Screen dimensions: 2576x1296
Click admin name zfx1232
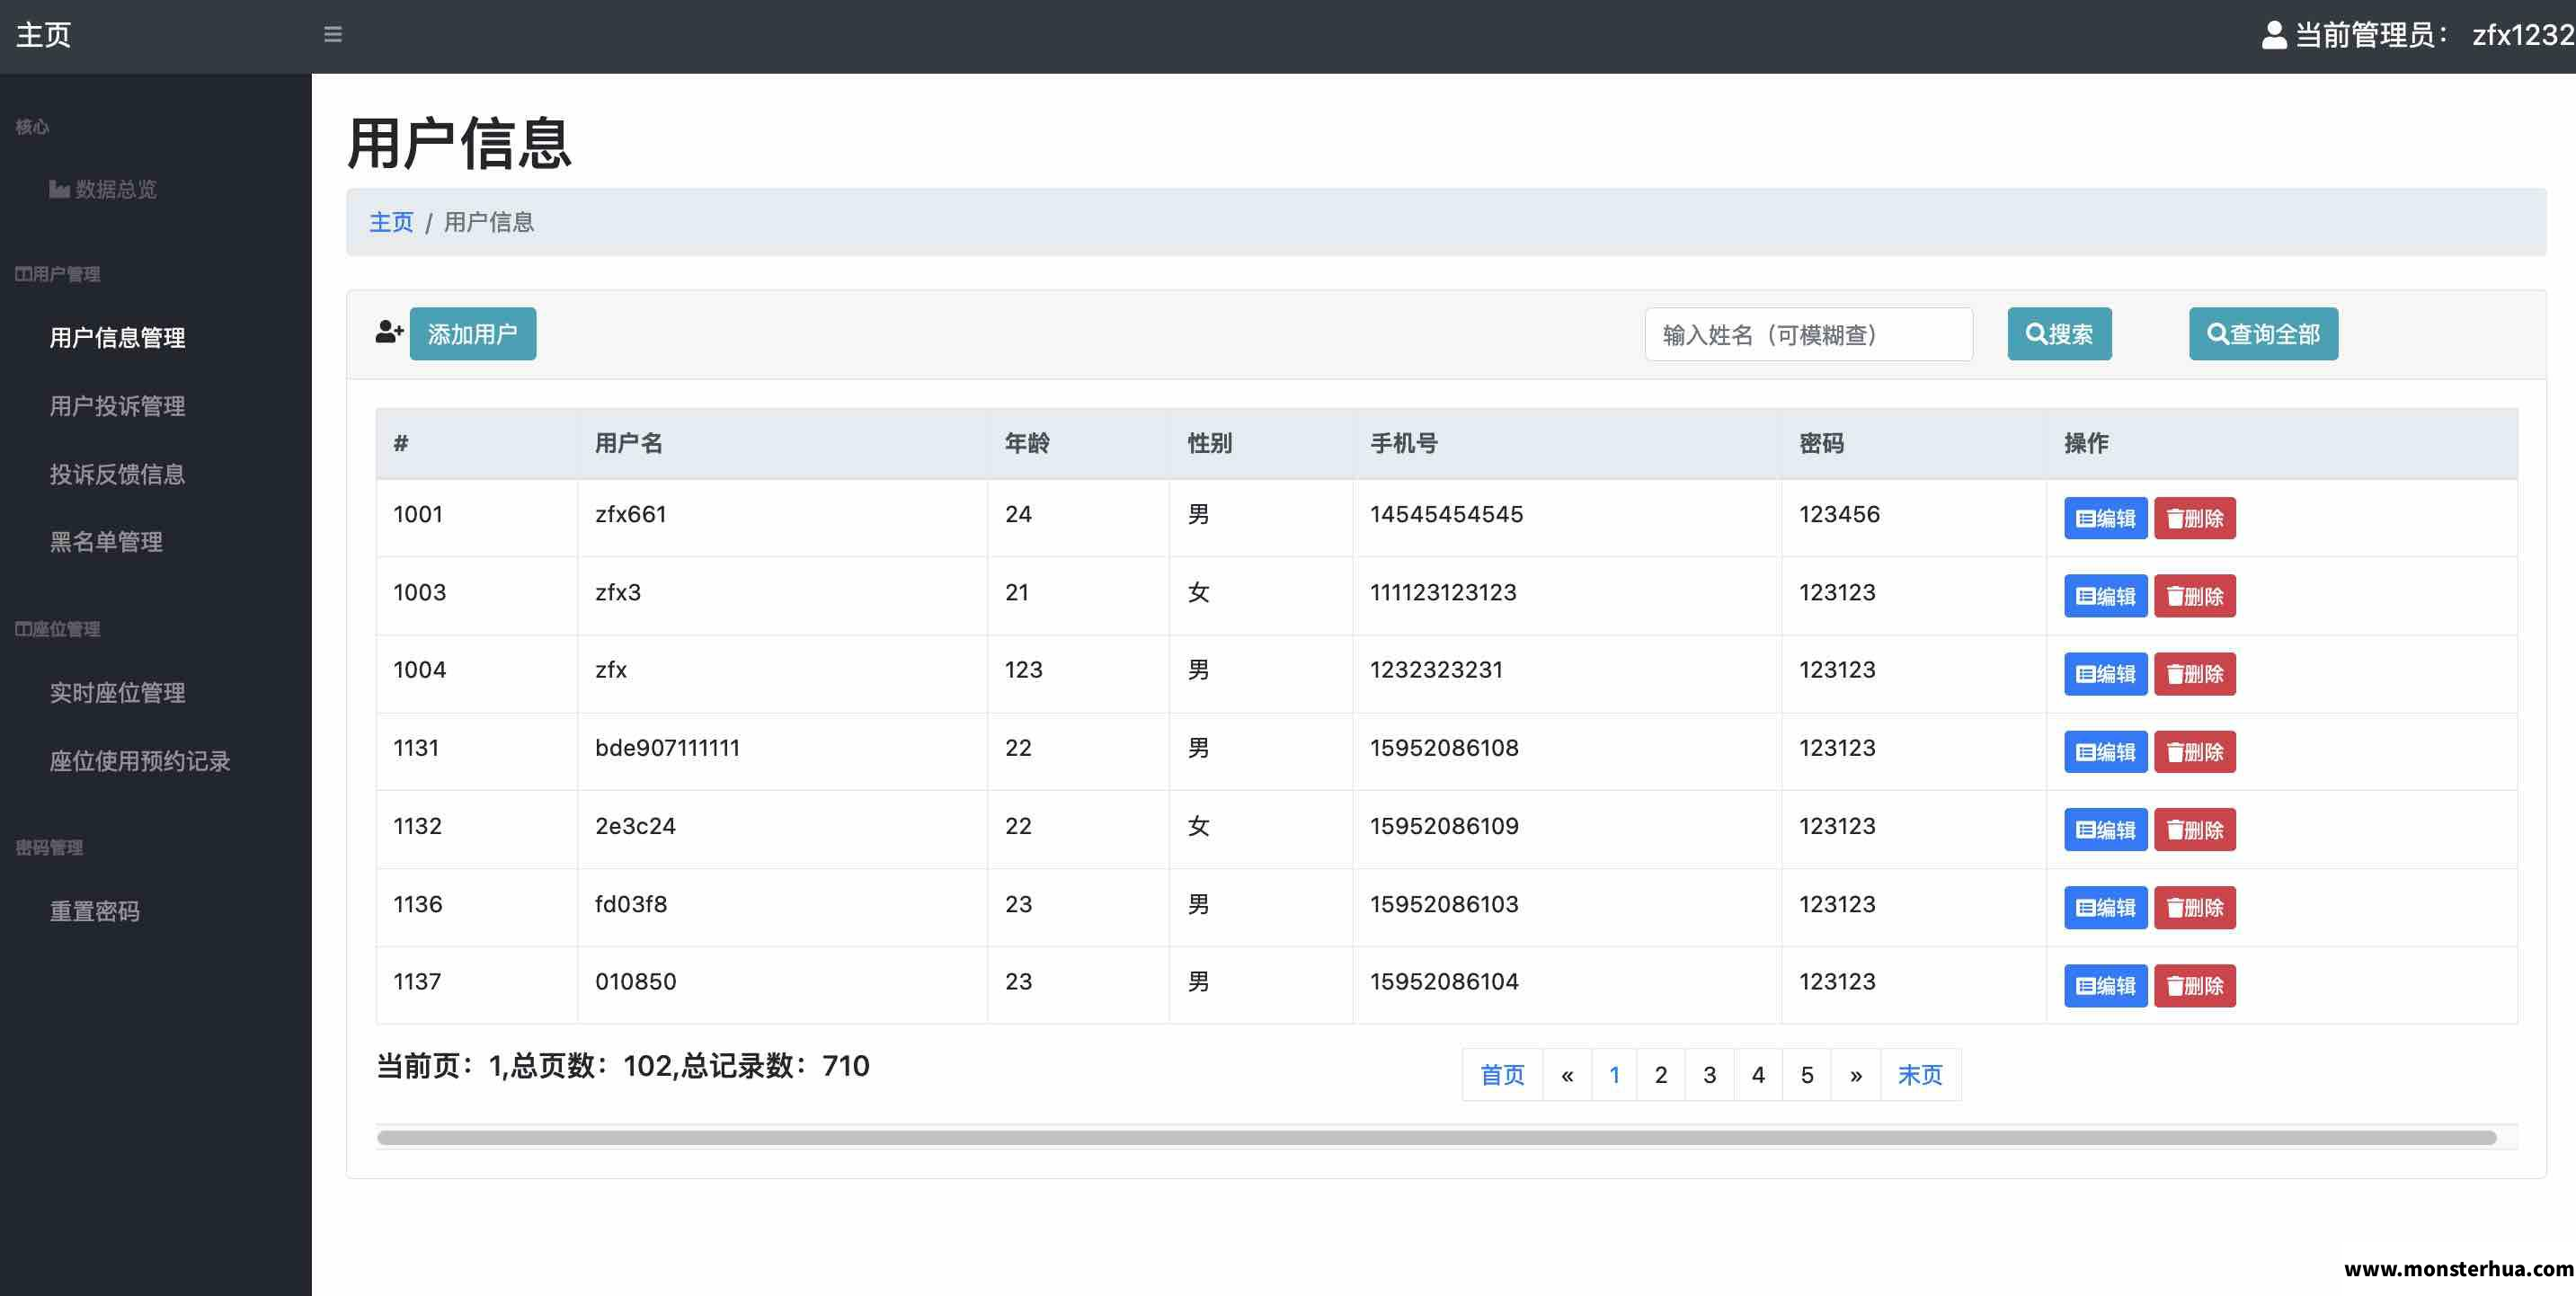coord(2523,35)
